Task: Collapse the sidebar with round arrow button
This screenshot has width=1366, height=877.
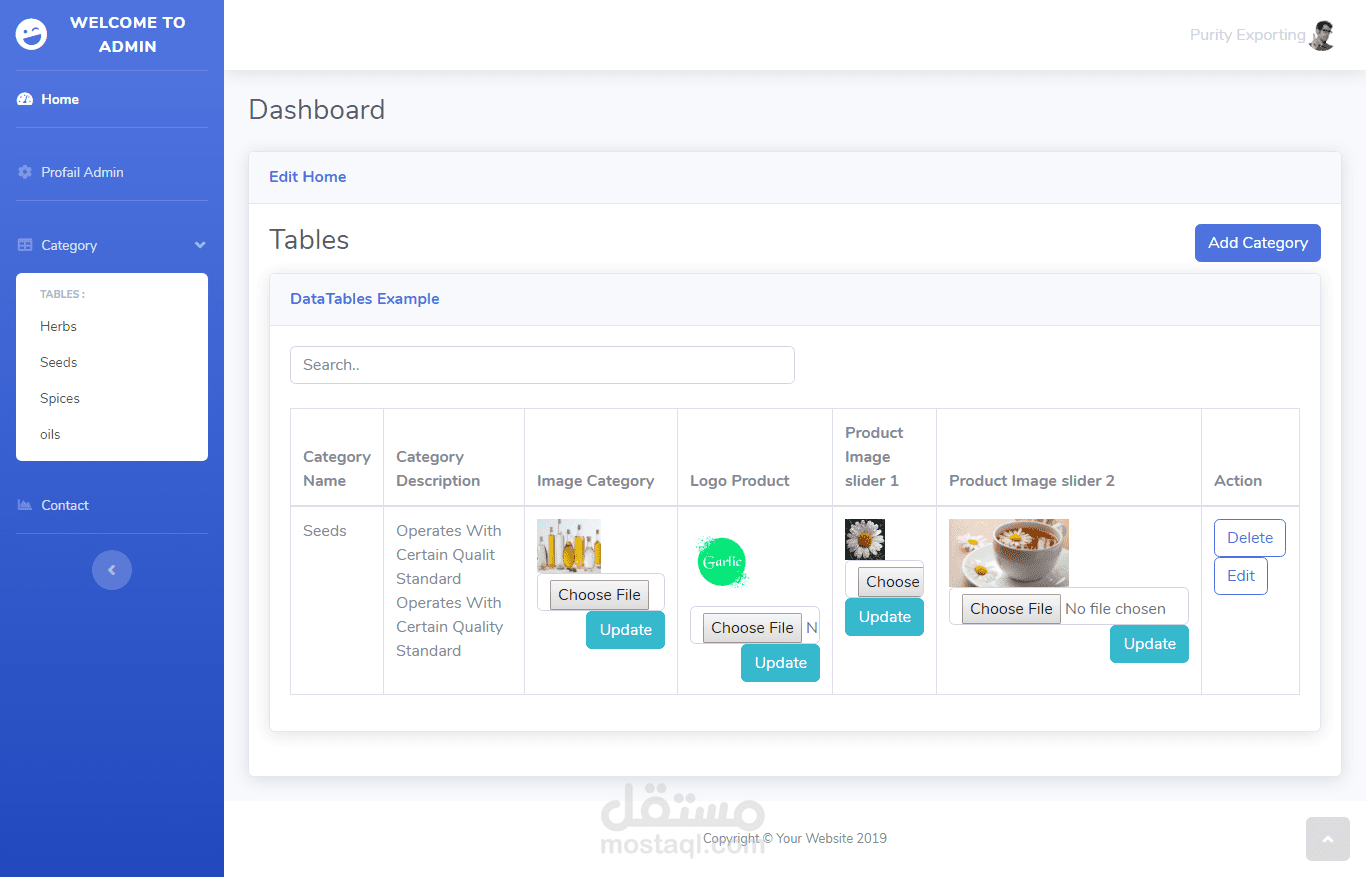Action: tap(112, 570)
